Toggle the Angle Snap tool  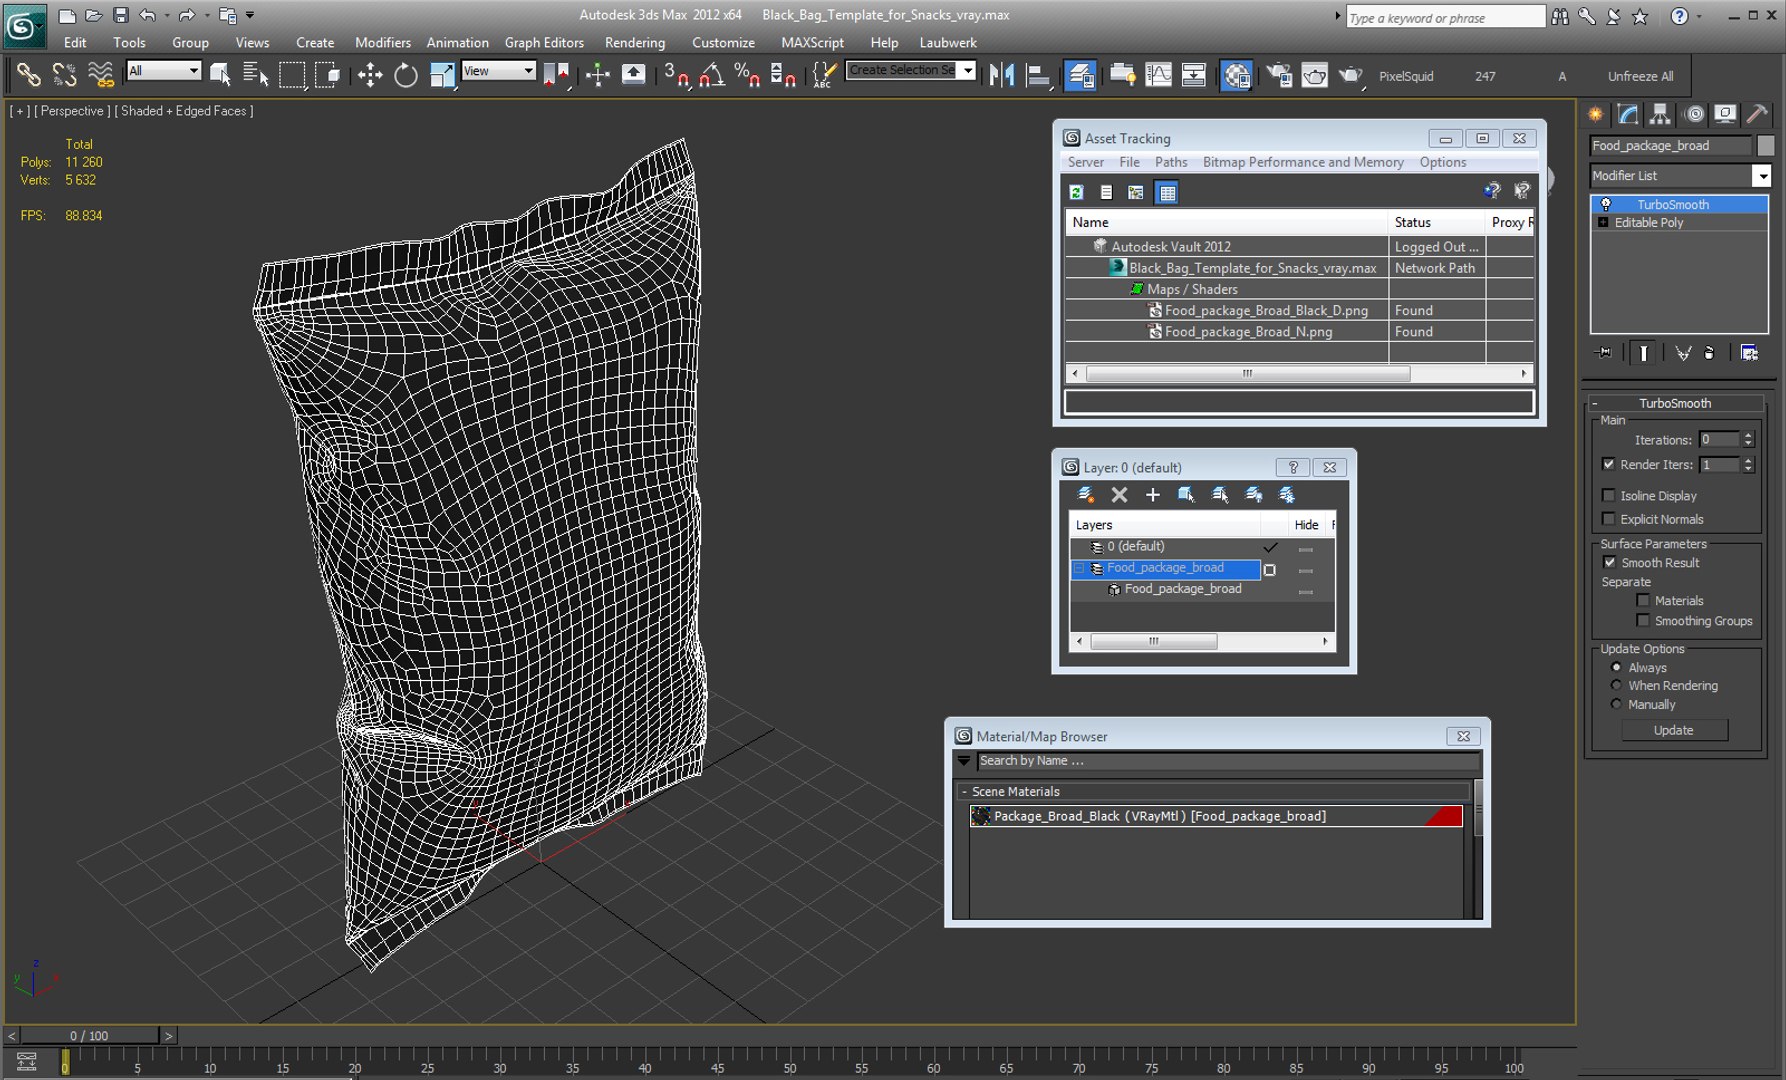coord(712,76)
